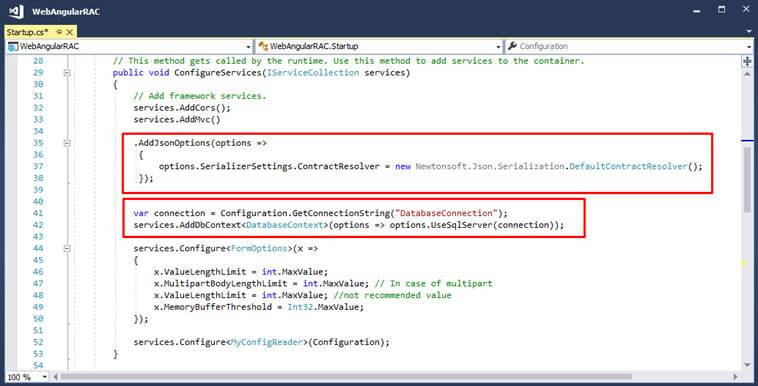Click MyConfigReader type on line 52
The height and width of the screenshot is (386, 758).
pos(267,342)
